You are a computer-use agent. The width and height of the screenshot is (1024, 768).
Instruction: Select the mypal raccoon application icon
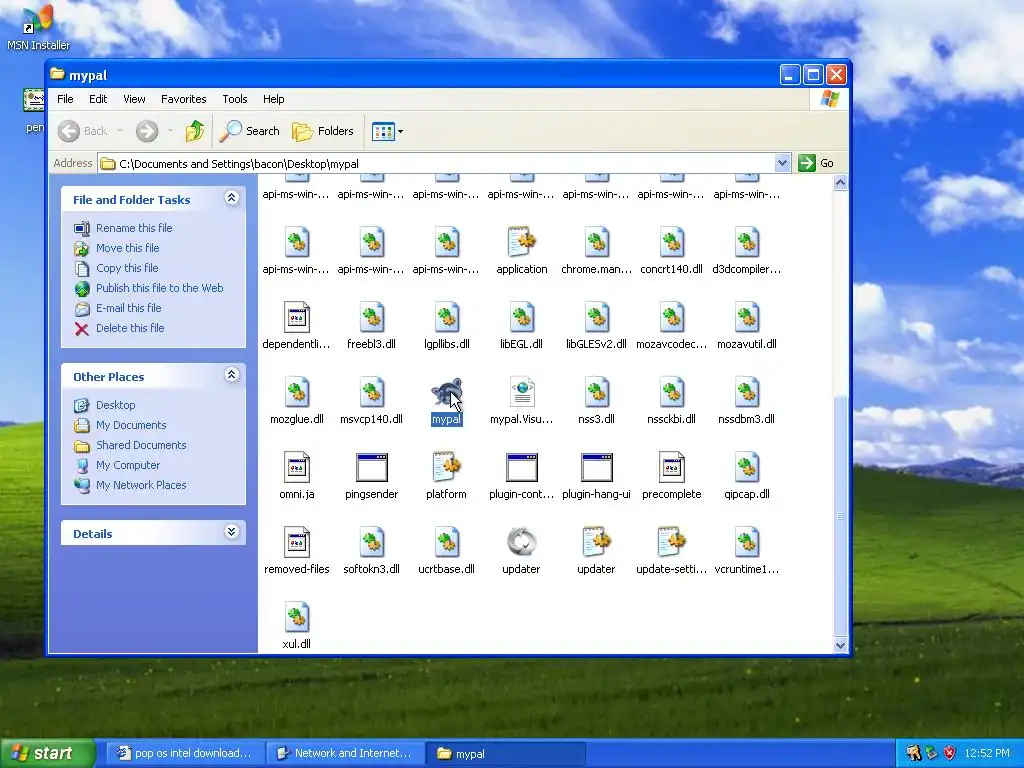(447, 393)
